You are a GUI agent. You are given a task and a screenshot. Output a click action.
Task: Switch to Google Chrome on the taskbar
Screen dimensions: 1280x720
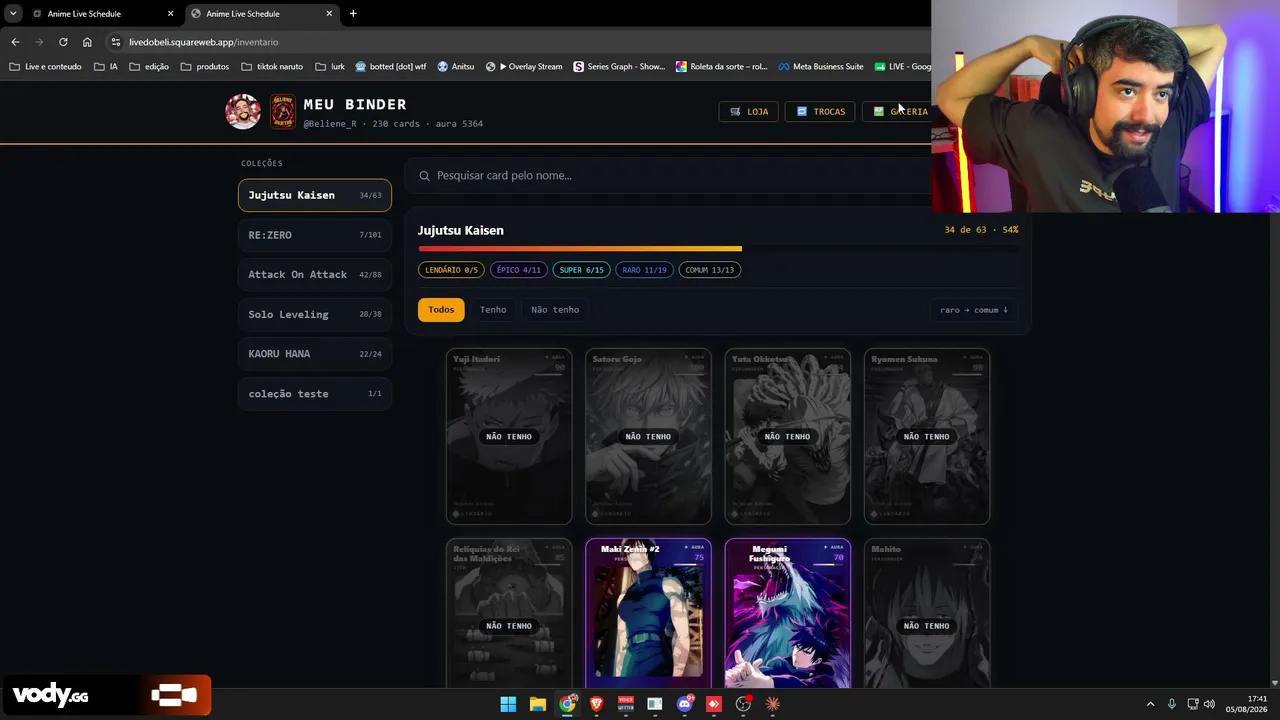tap(567, 704)
